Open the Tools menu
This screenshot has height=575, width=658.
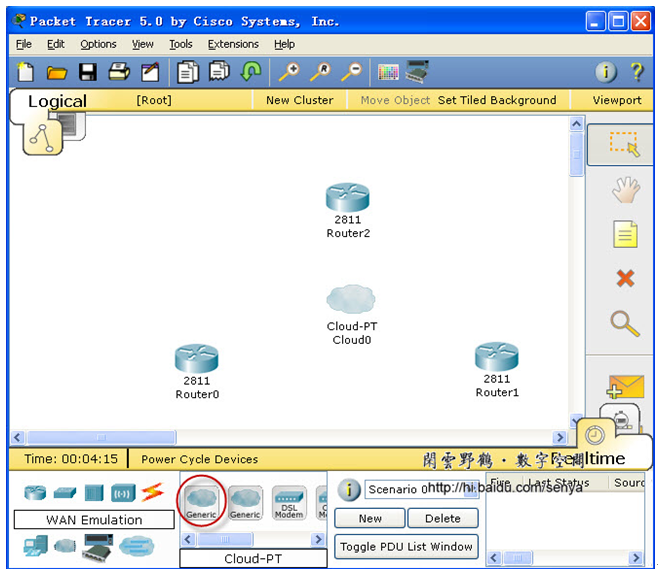[180, 44]
